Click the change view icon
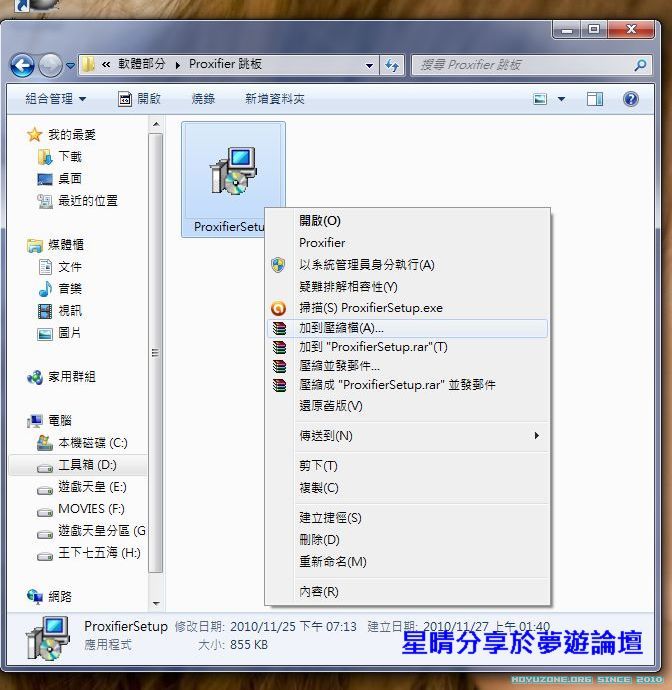 (x=540, y=99)
